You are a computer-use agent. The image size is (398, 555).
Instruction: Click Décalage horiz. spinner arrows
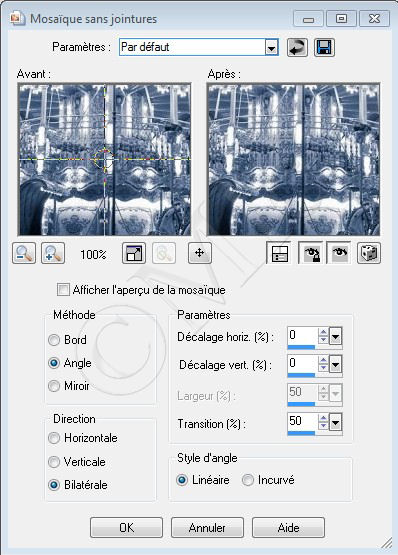[323, 336]
